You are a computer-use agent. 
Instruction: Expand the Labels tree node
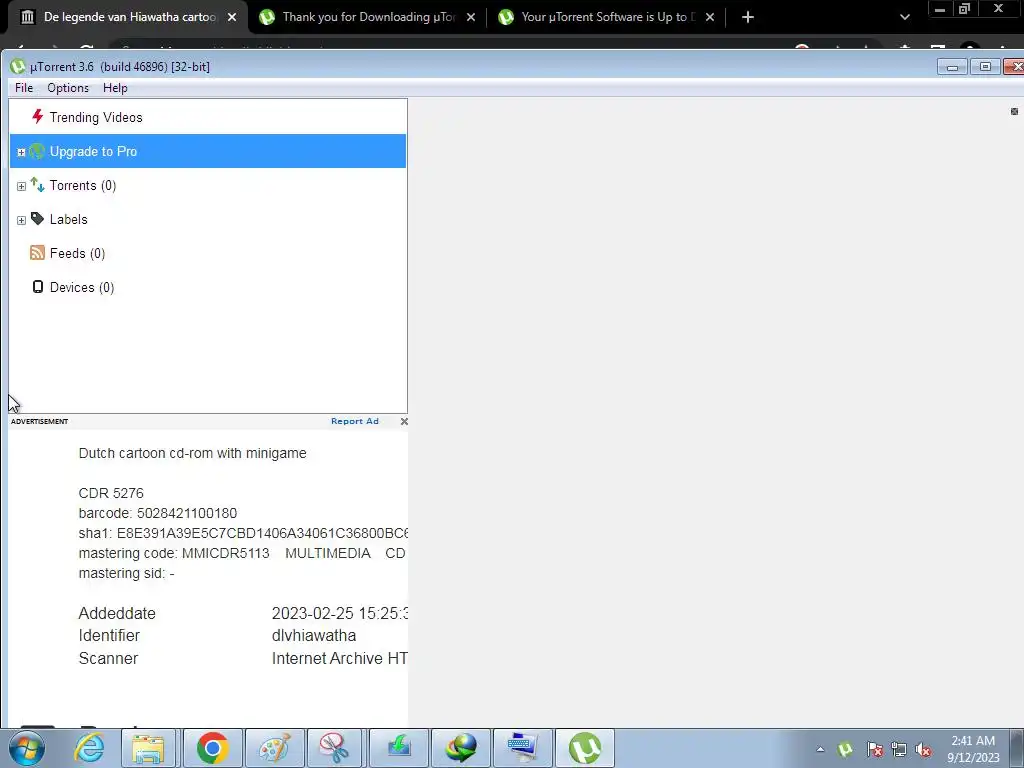point(21,220)
